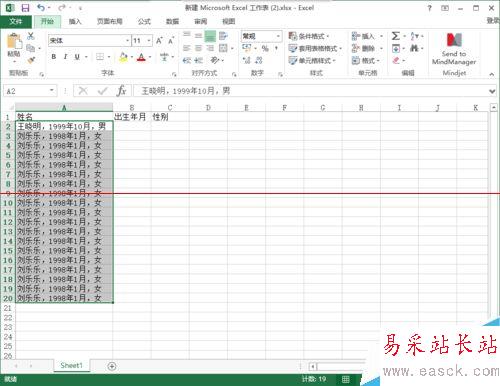
Task: Expand the formula bar chevron
Action: point(492,91)
